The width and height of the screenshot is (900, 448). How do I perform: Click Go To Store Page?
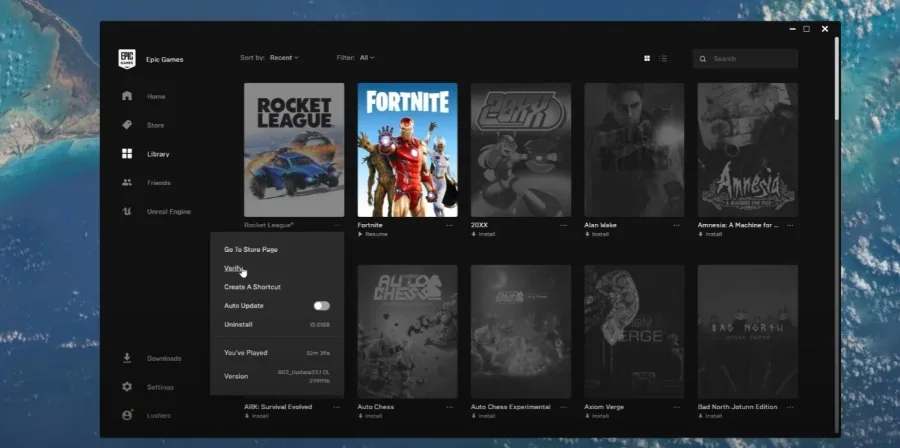coord(251,250)
